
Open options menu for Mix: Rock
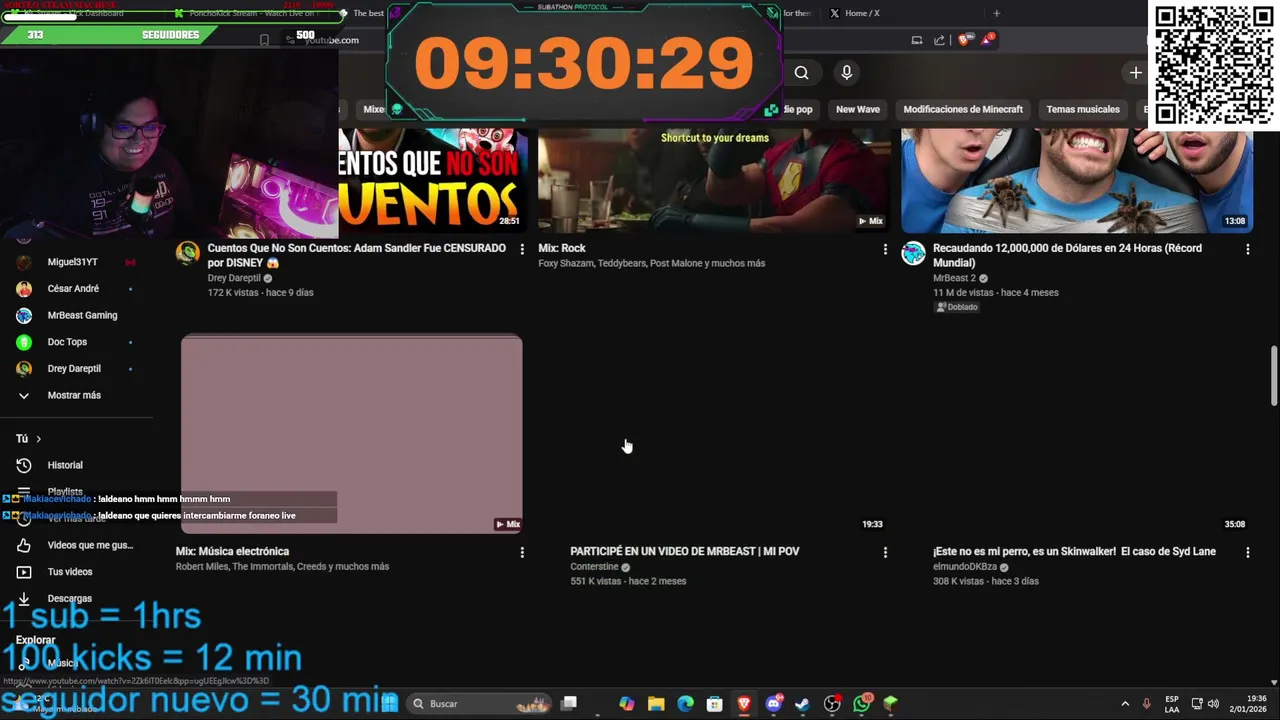(884, 249)
